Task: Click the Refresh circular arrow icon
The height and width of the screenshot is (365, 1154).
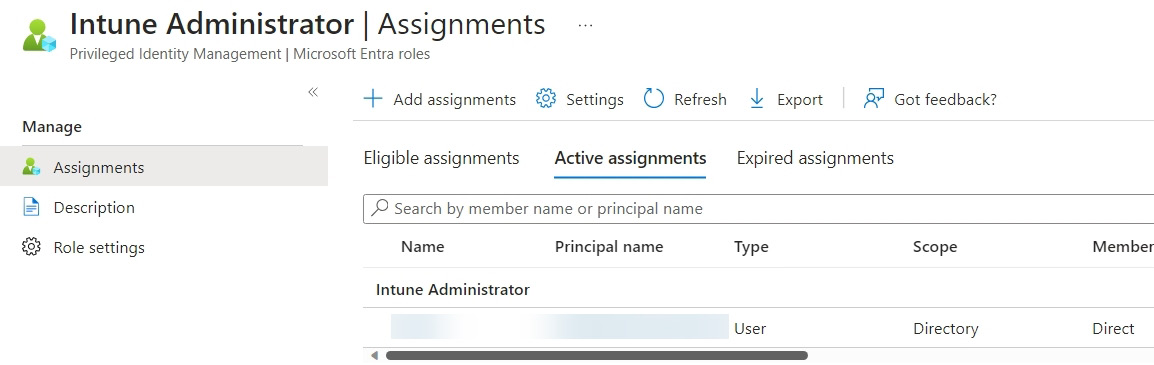Action: (654, 99)
